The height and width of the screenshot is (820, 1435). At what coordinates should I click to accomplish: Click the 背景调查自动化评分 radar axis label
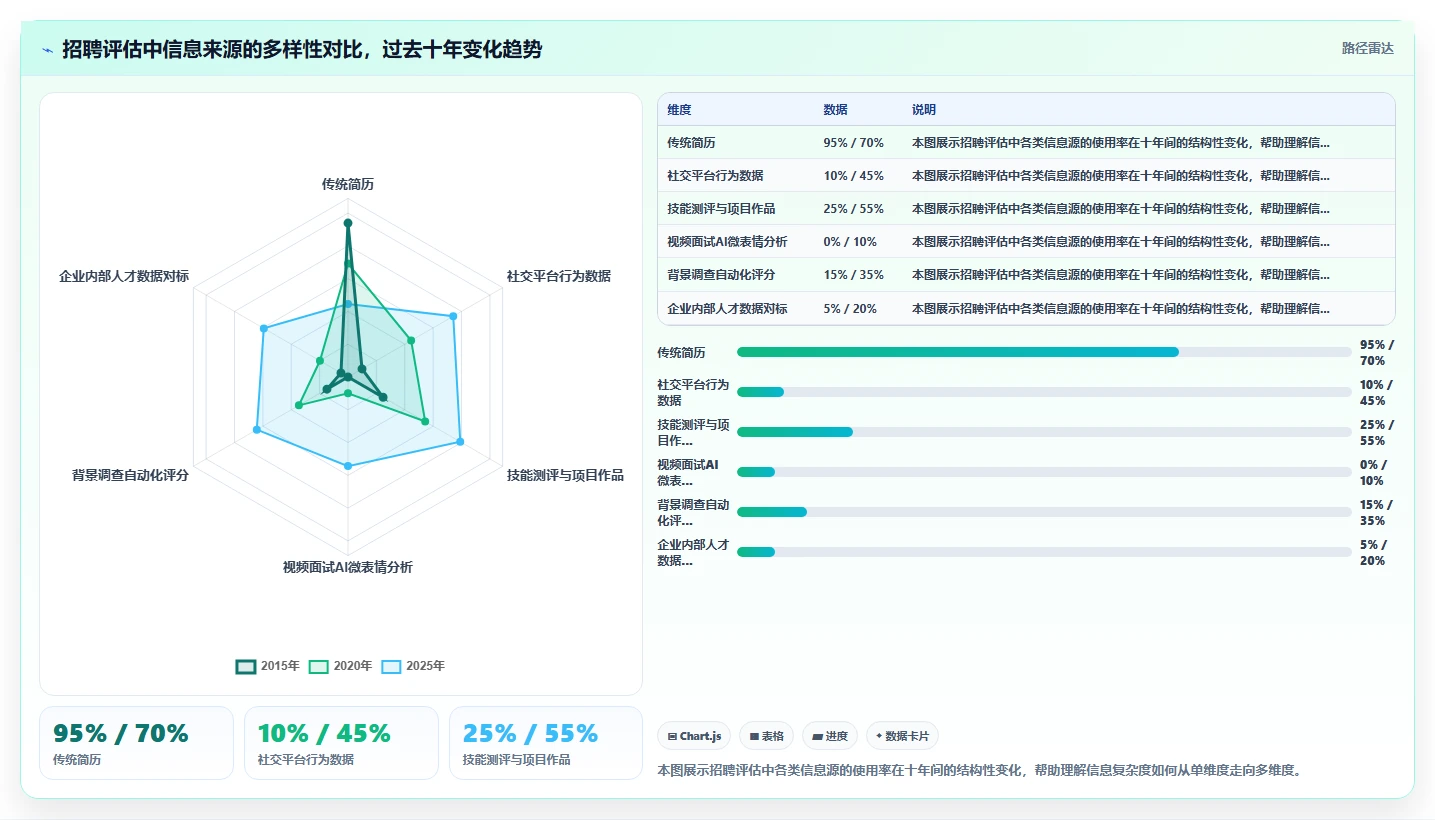[x=130, y=475]
